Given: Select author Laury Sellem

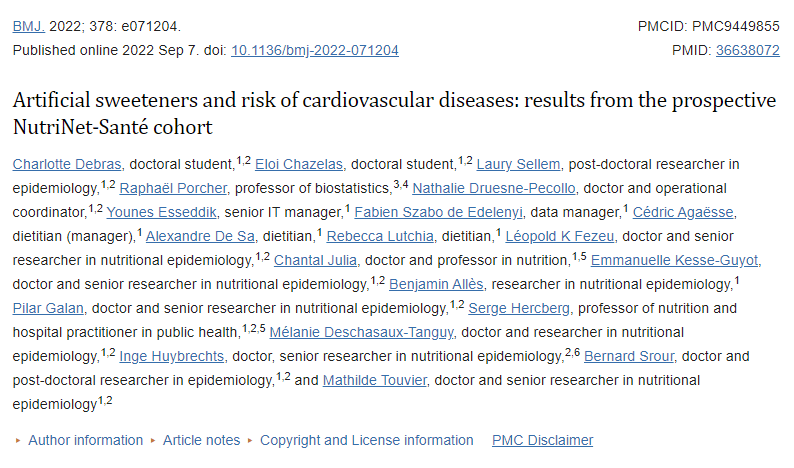Looking at the screenshot, I should (x=519, y=163).
